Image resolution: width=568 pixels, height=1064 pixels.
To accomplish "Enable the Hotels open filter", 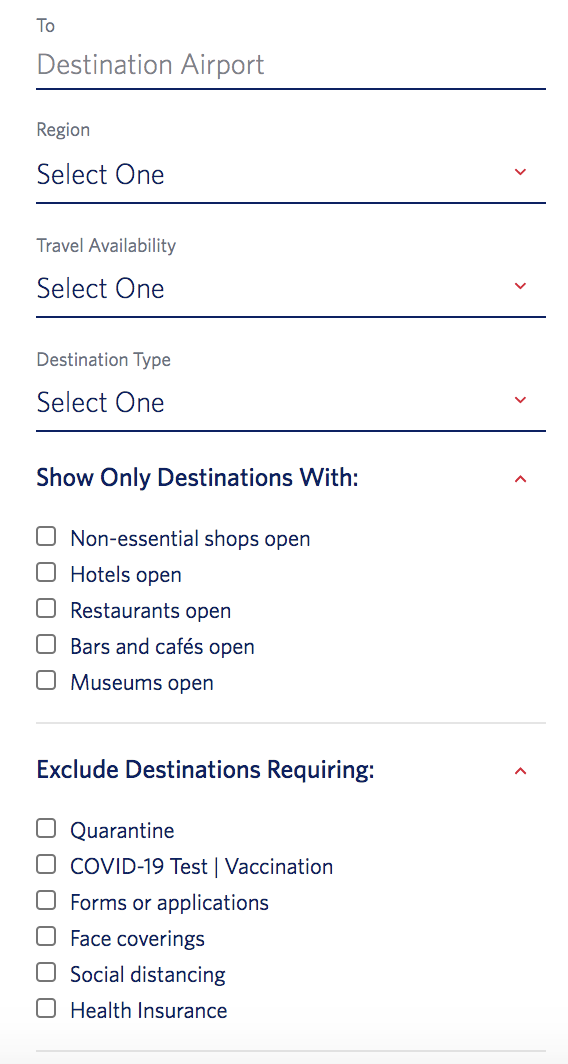I will (46, 573).
